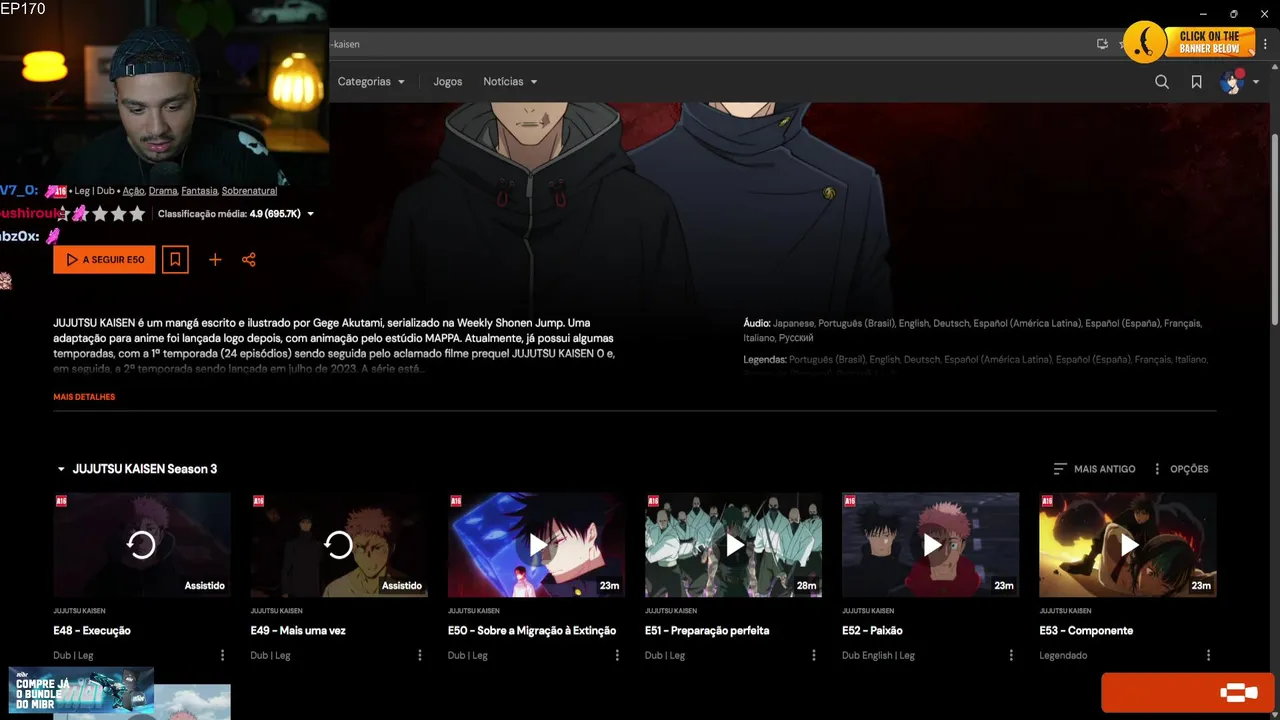Open more options for E49 - Mais uma vez
The image size is (1280, 720).
coord(419,655)
